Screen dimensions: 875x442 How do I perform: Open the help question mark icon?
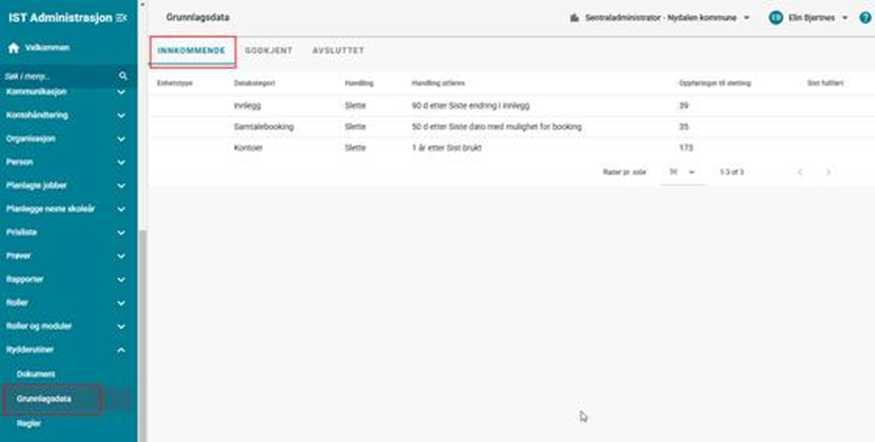(x=865, y=18)
